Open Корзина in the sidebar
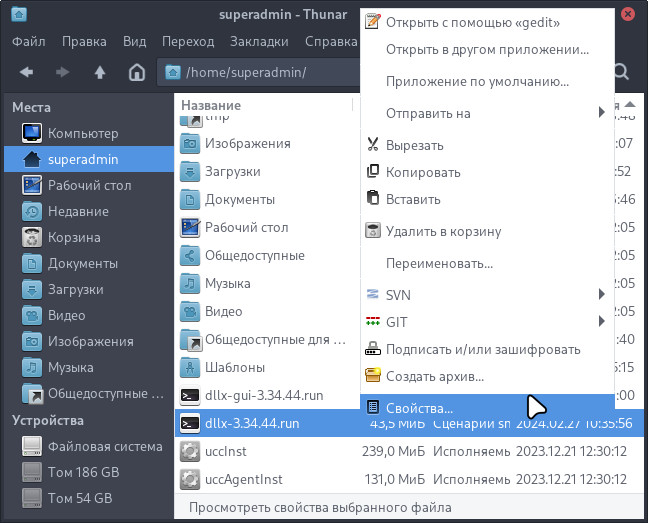This screenshot has width=648, height=523. 74,237
